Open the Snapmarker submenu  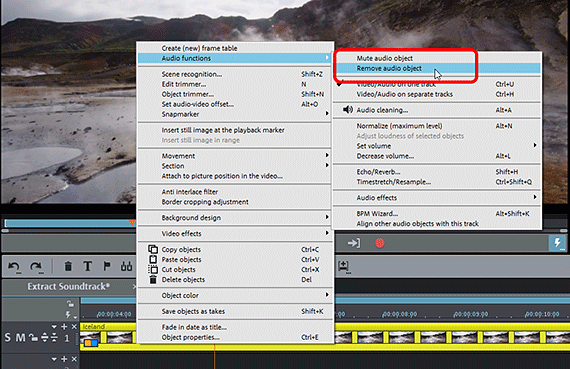[x=234, y=114]
